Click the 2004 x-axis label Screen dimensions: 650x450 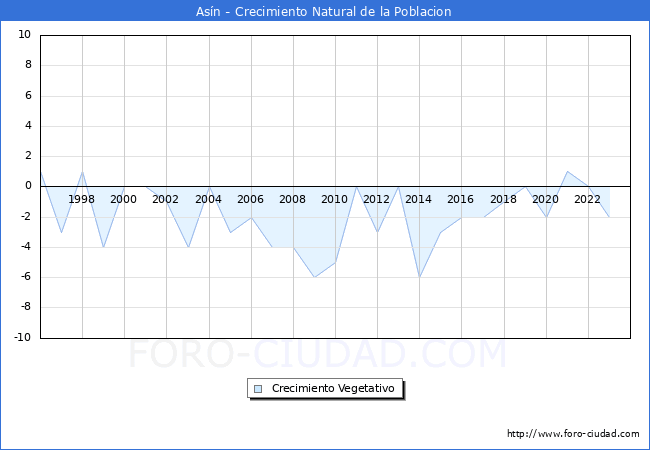(x=208, y=199)
